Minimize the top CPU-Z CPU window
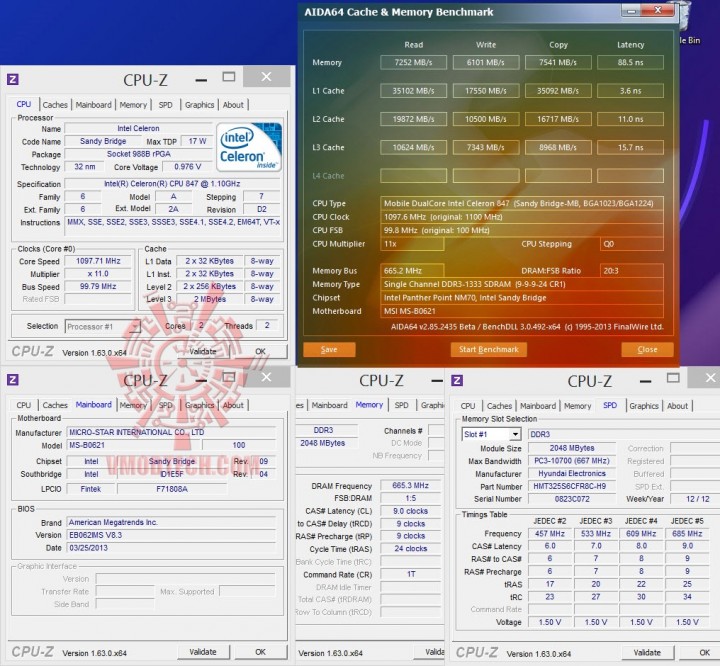The width and height of the screenshot is (720, 666). 201,80
